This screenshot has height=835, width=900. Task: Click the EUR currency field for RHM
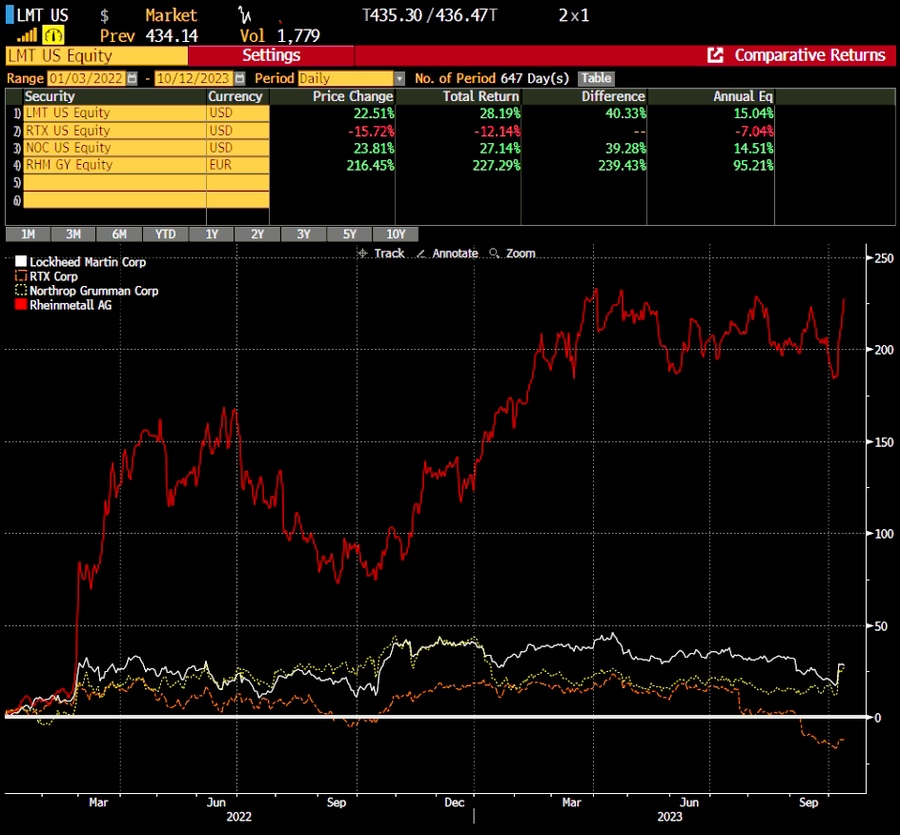click(x=238, y=165)
